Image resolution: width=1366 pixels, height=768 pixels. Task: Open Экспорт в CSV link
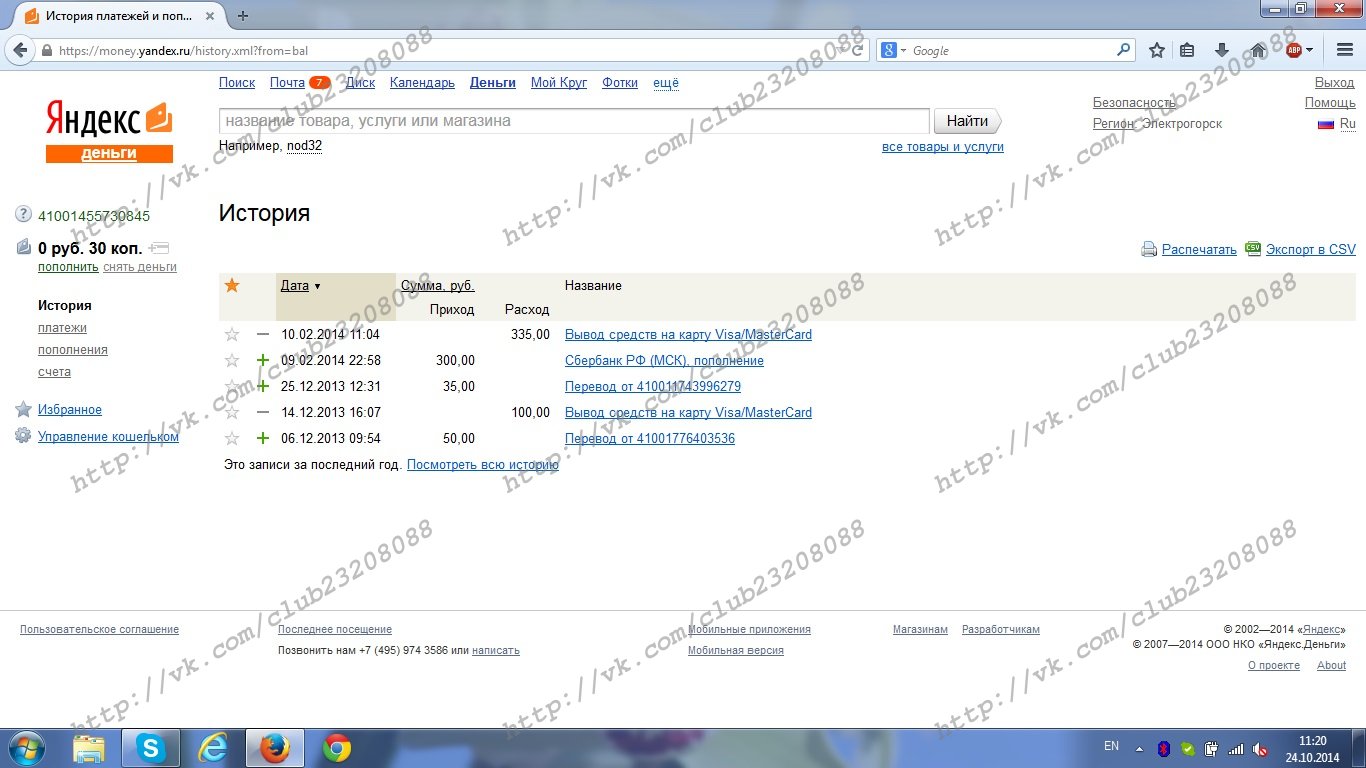tap(1311, 250)
